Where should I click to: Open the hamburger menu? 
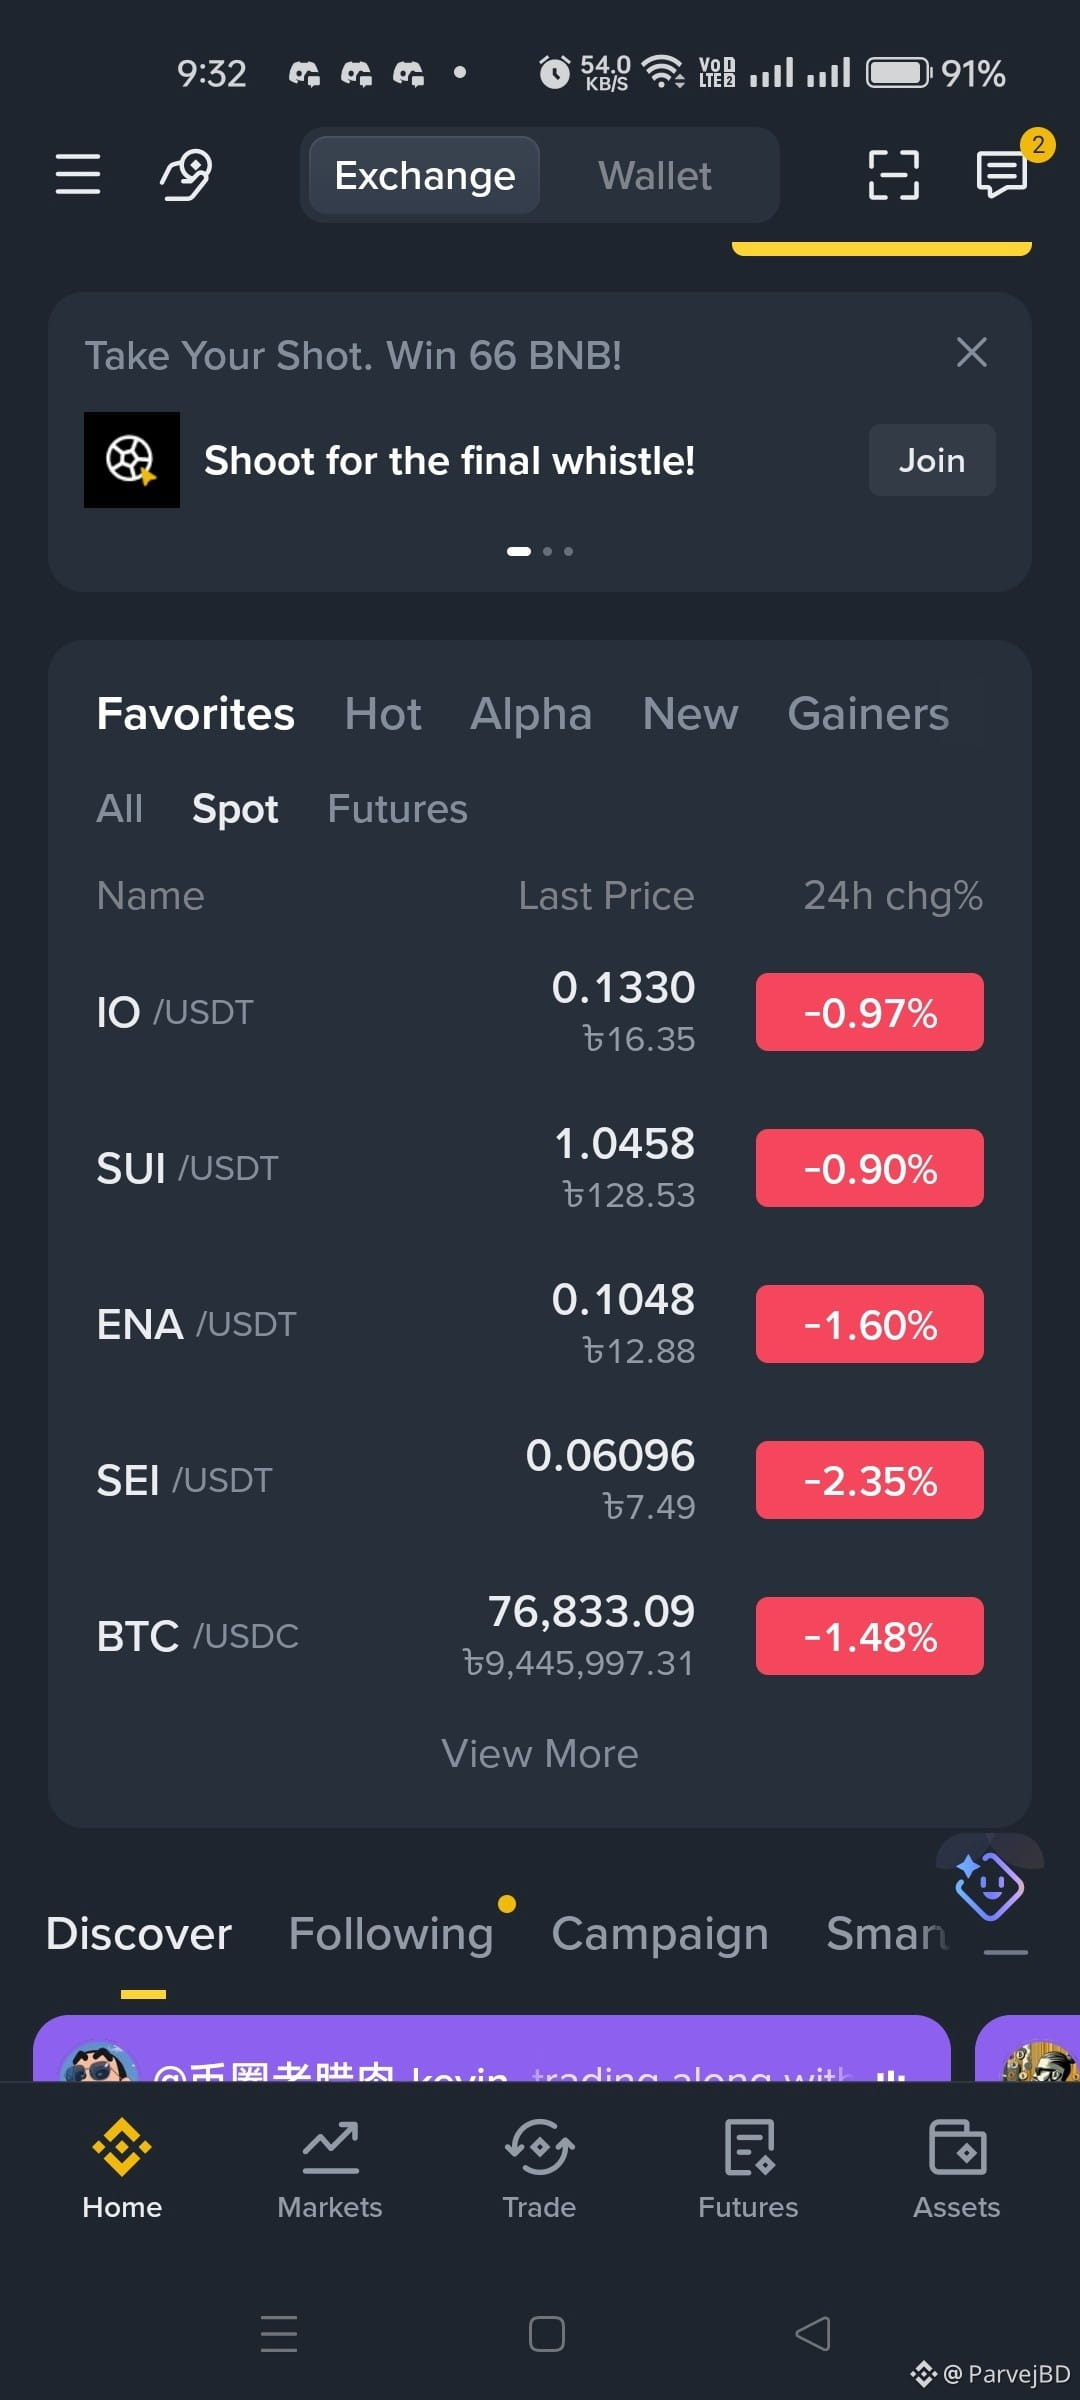(x=78, y=175)
